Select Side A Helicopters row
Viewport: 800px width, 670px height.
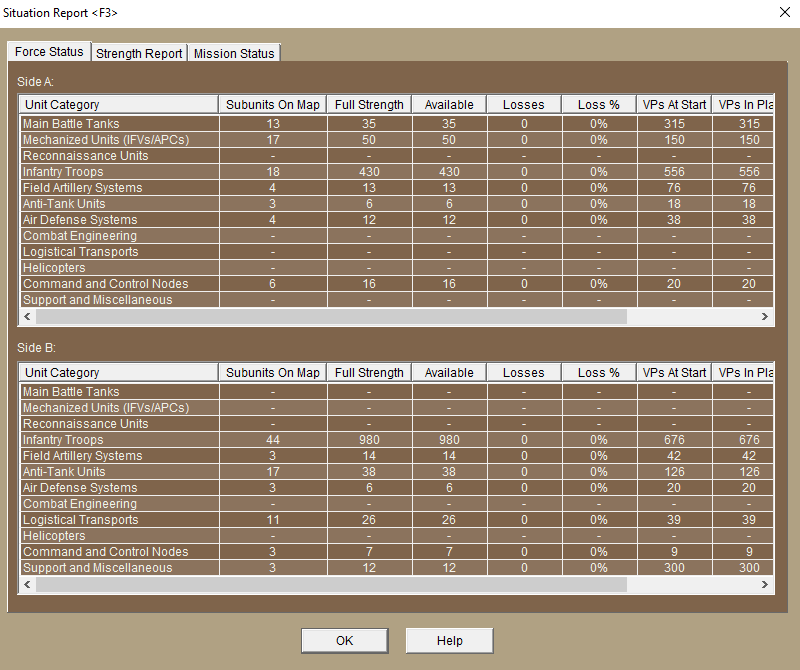point(396,268)
